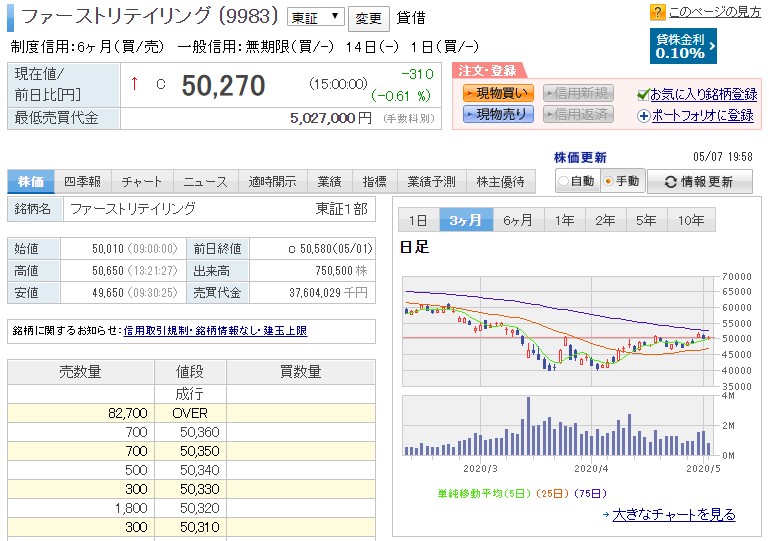Open the 貸株金利 0.10% banner
The image size is (769, 541).
(683, 46)
